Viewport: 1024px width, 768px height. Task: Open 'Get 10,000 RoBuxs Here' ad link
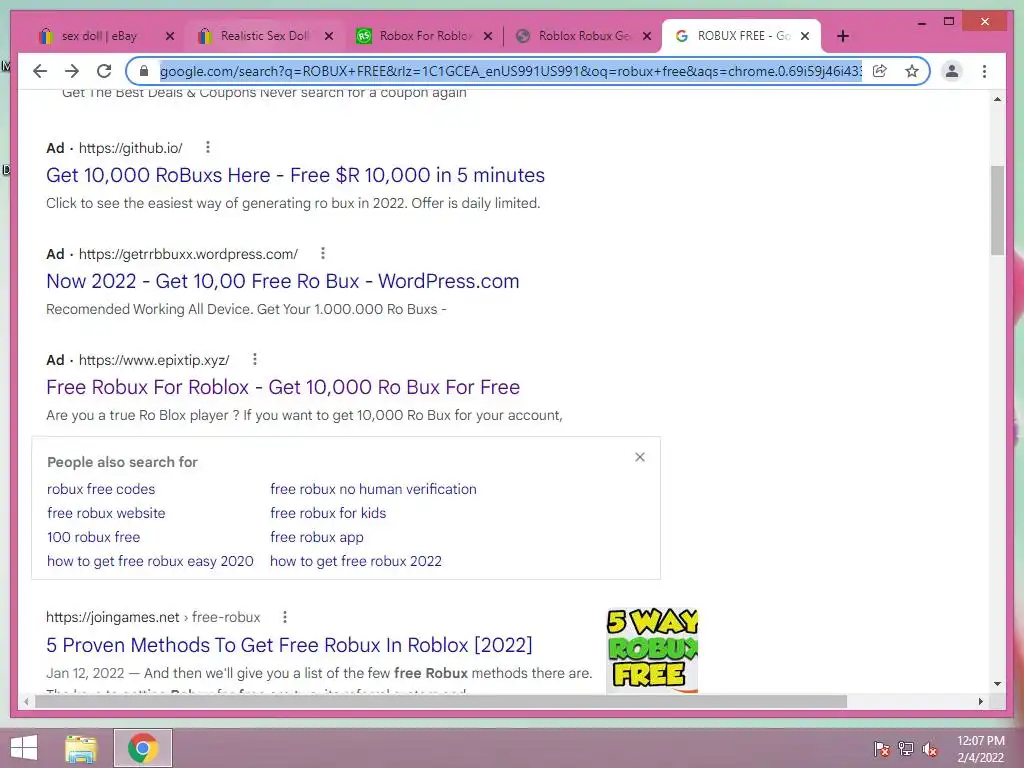coord(295,175)
